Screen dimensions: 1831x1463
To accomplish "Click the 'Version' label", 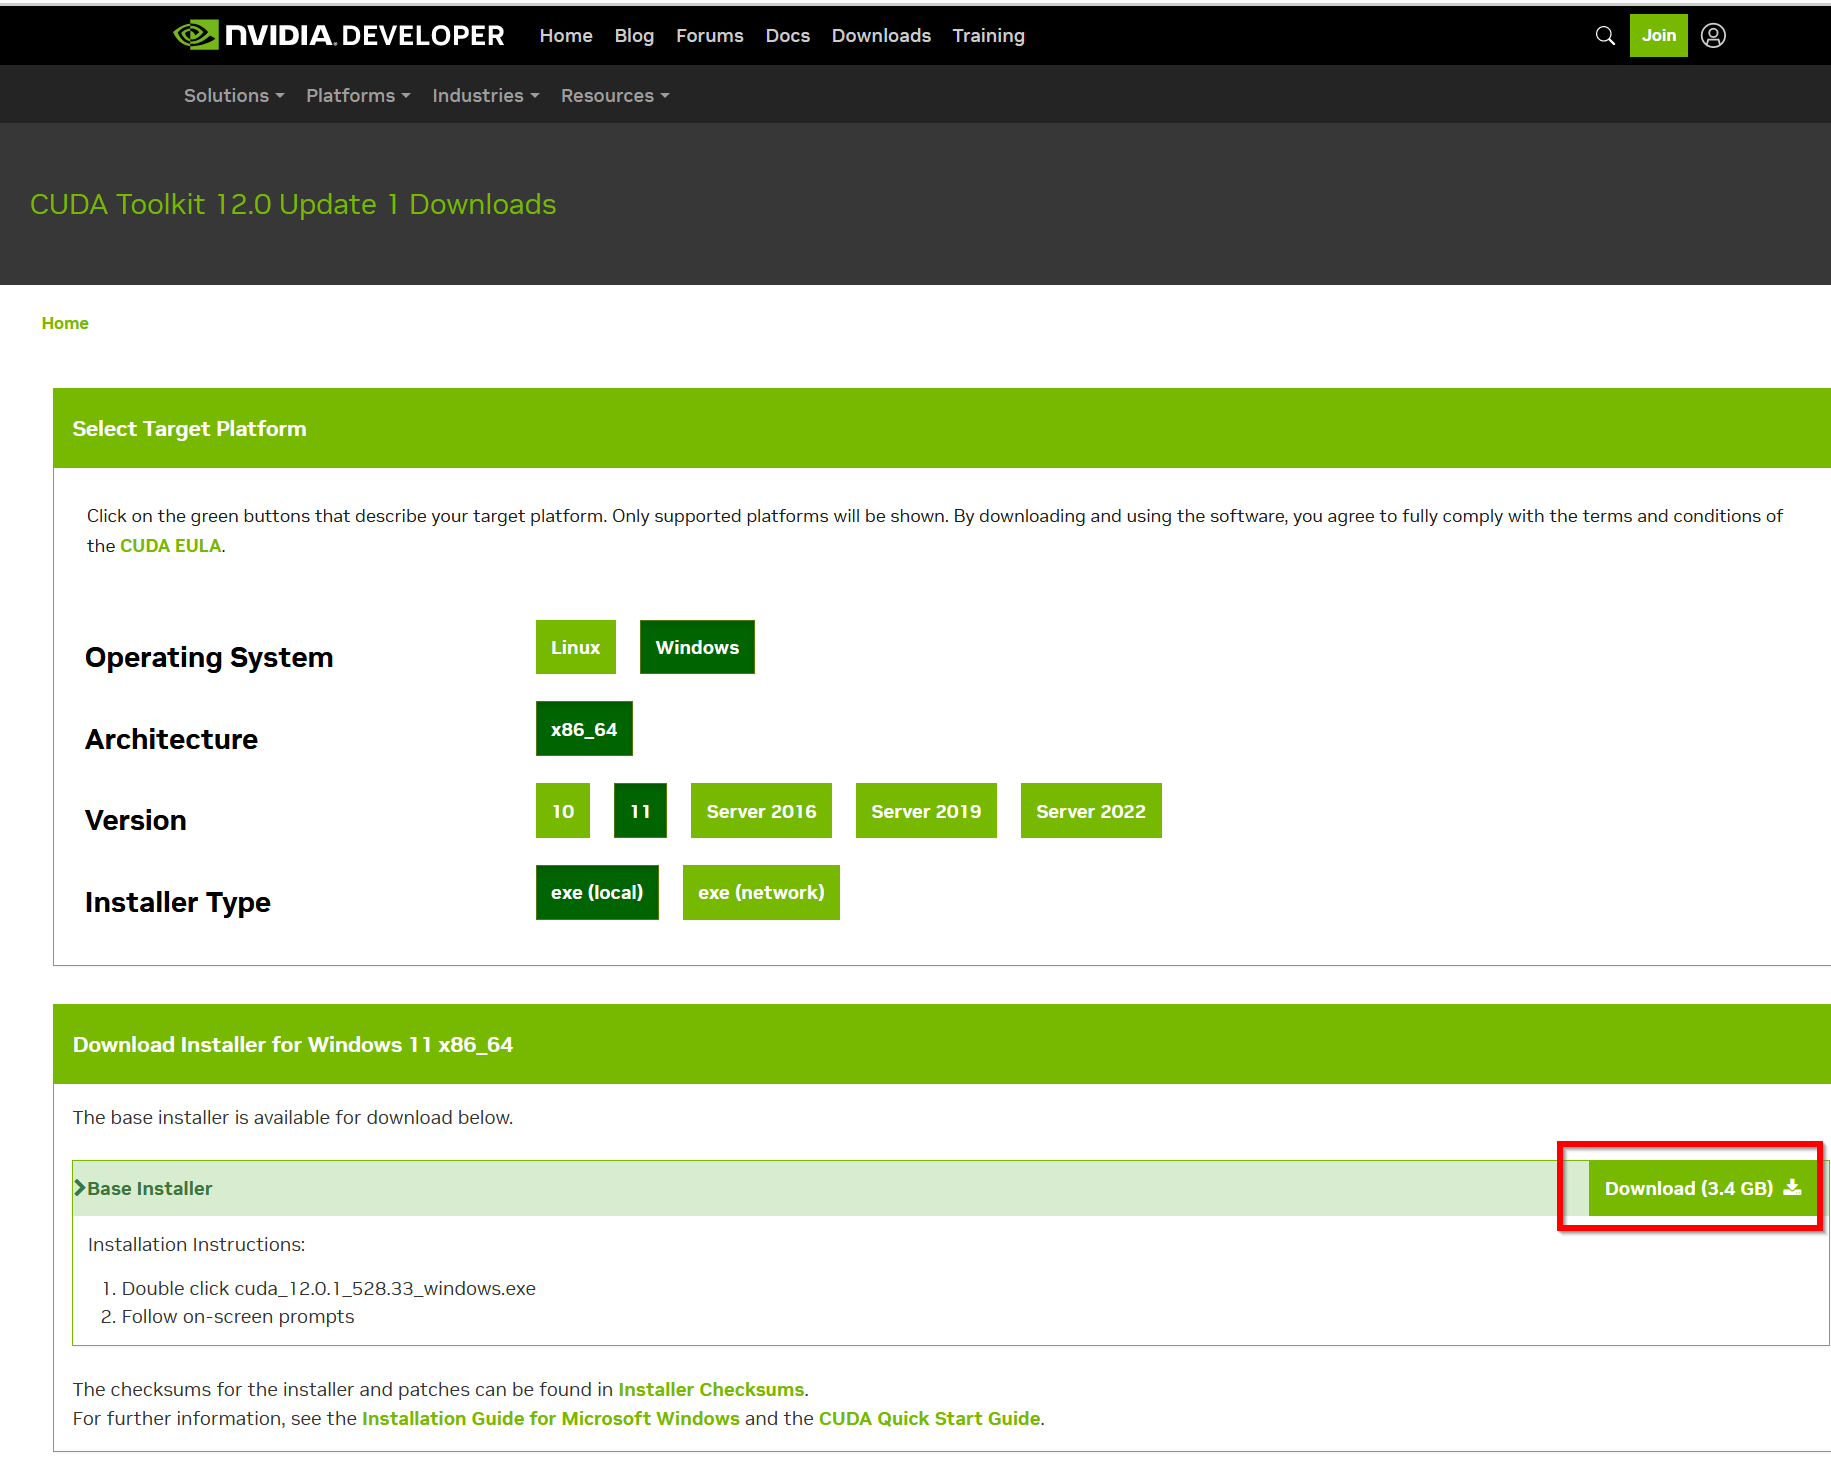I will click(x=136, y=820).
